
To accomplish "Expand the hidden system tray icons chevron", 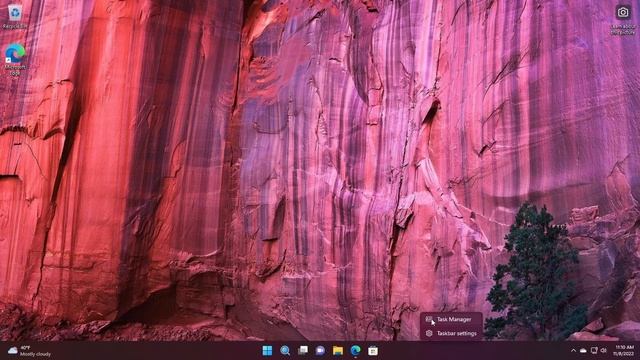I will pos(573,351).
